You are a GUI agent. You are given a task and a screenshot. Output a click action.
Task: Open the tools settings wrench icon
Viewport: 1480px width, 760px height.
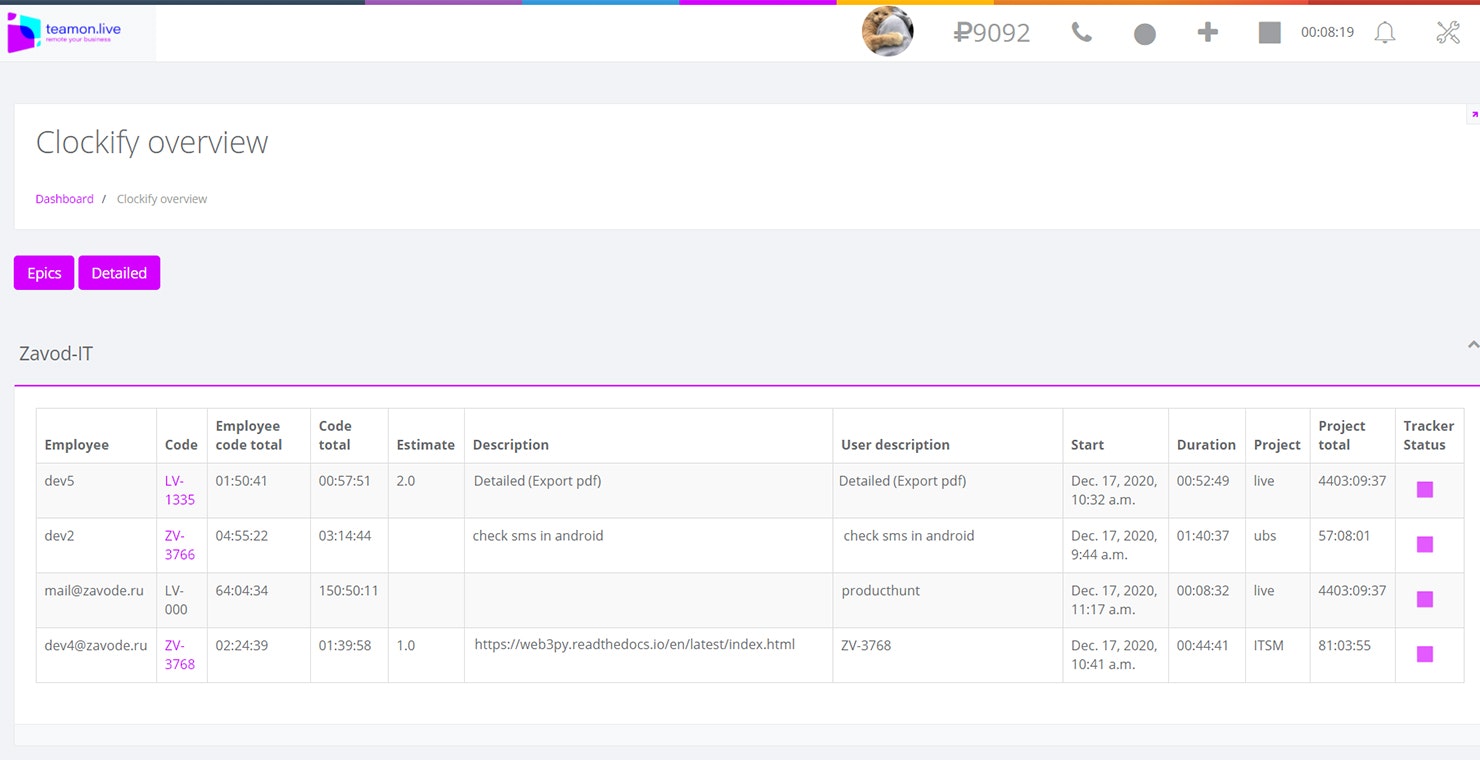pos(1448,33)
